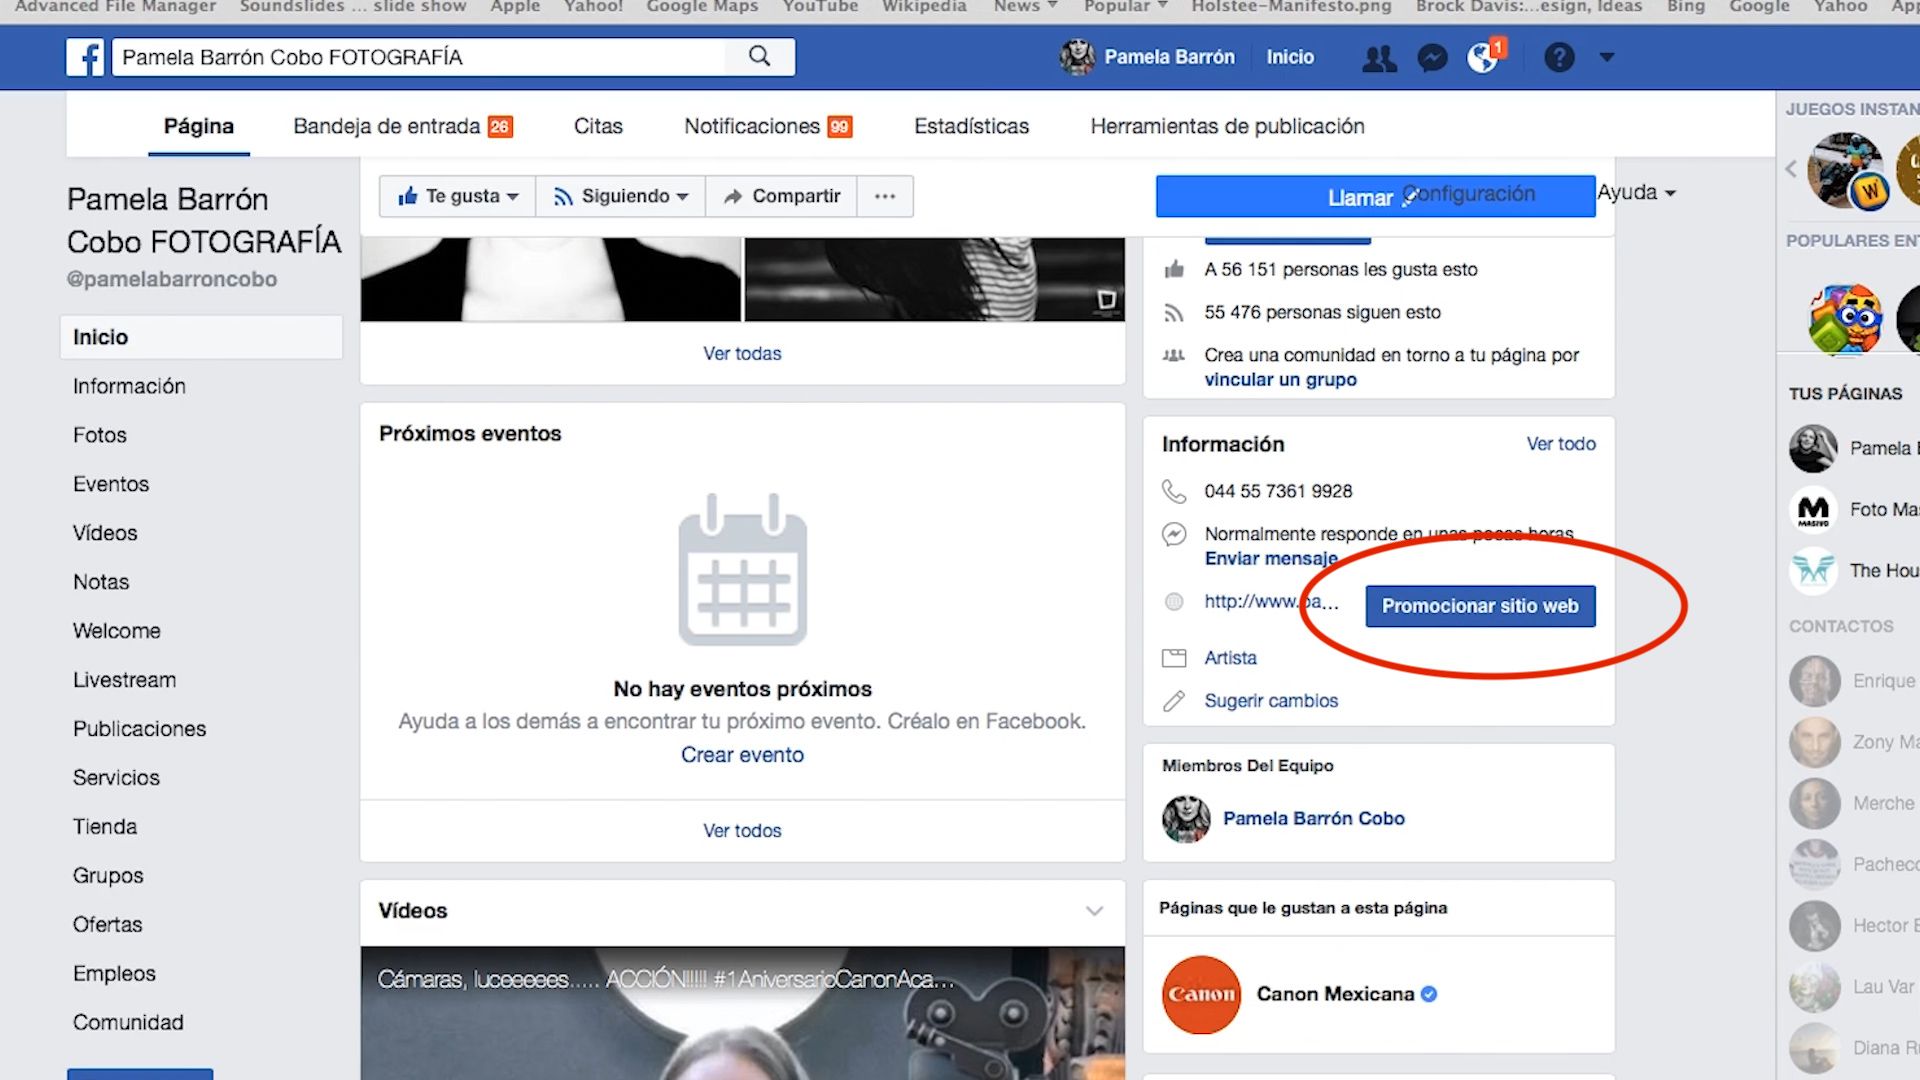Image resolution: width=1920 pixels, height=1080 pixels.
Task: Open the Te gusta dropdown
Action: tap(458, 196)
